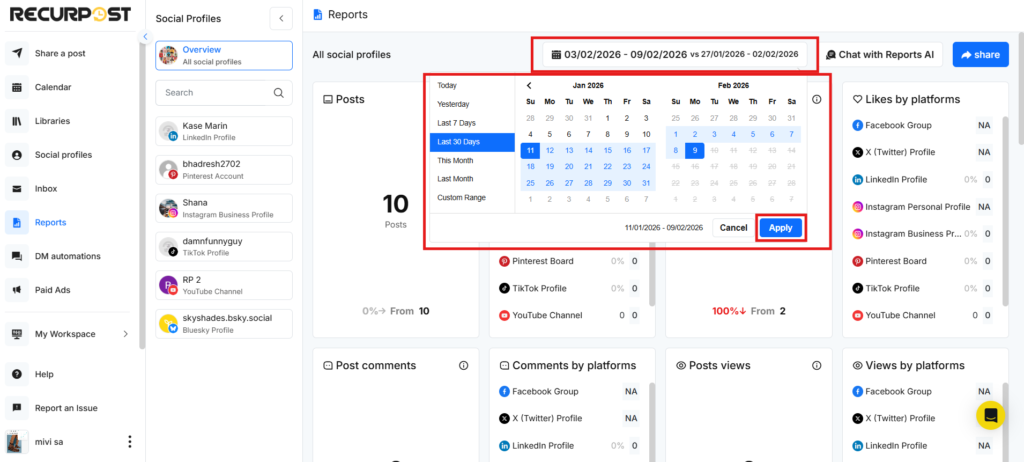The height and width of the screenshot is (462, 1024).
Task: Go to previous month in the date picker
Action: (x=529, y=86)
